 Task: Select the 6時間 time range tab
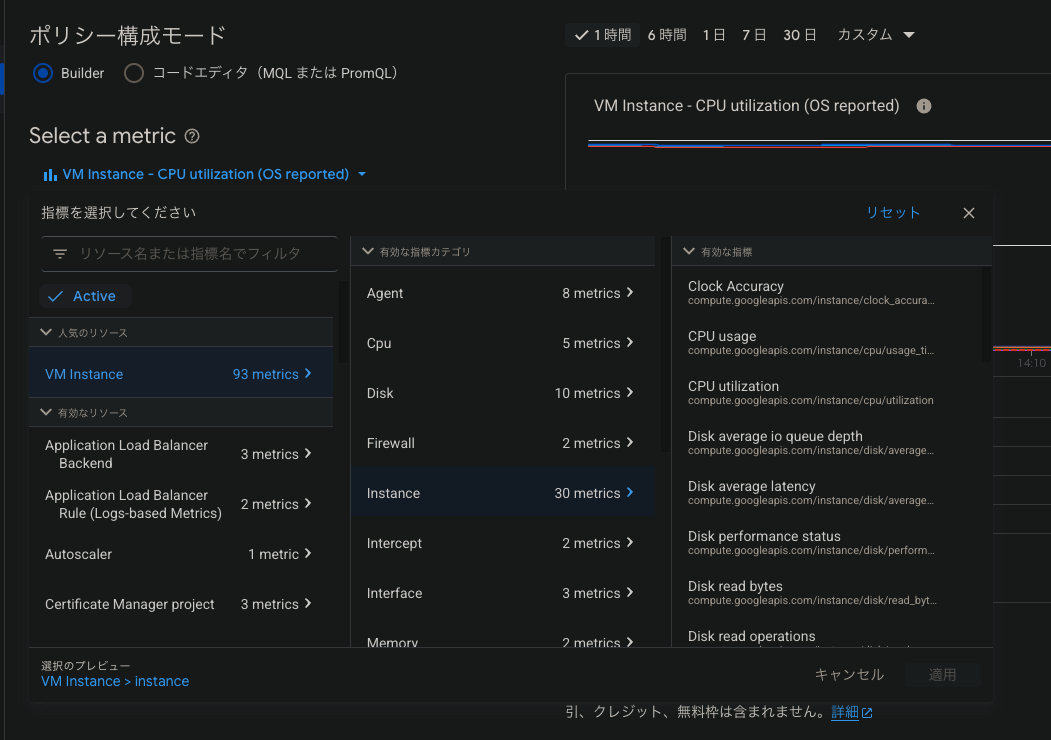[667, 35]
